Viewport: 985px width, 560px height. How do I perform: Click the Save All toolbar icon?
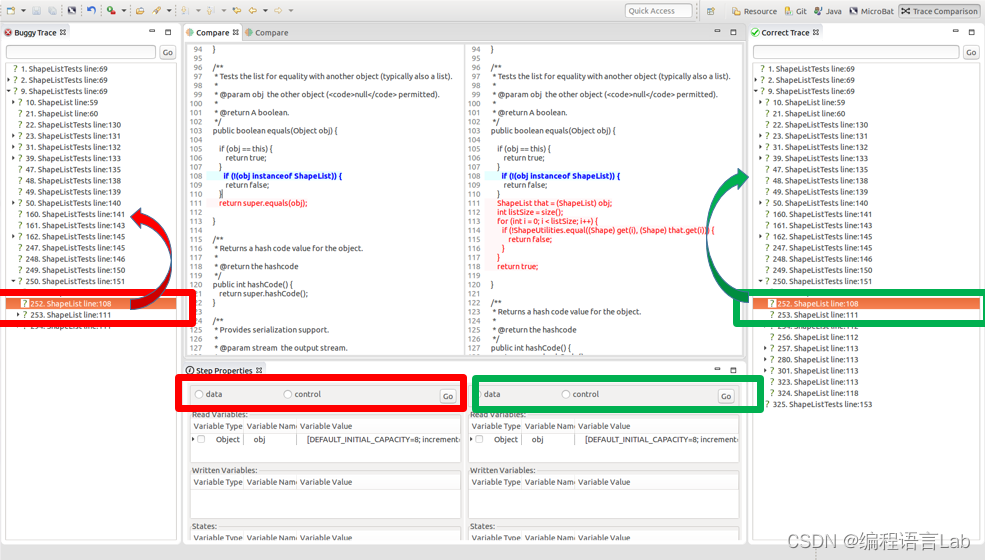pyautogui.click(x=53, y=11)
